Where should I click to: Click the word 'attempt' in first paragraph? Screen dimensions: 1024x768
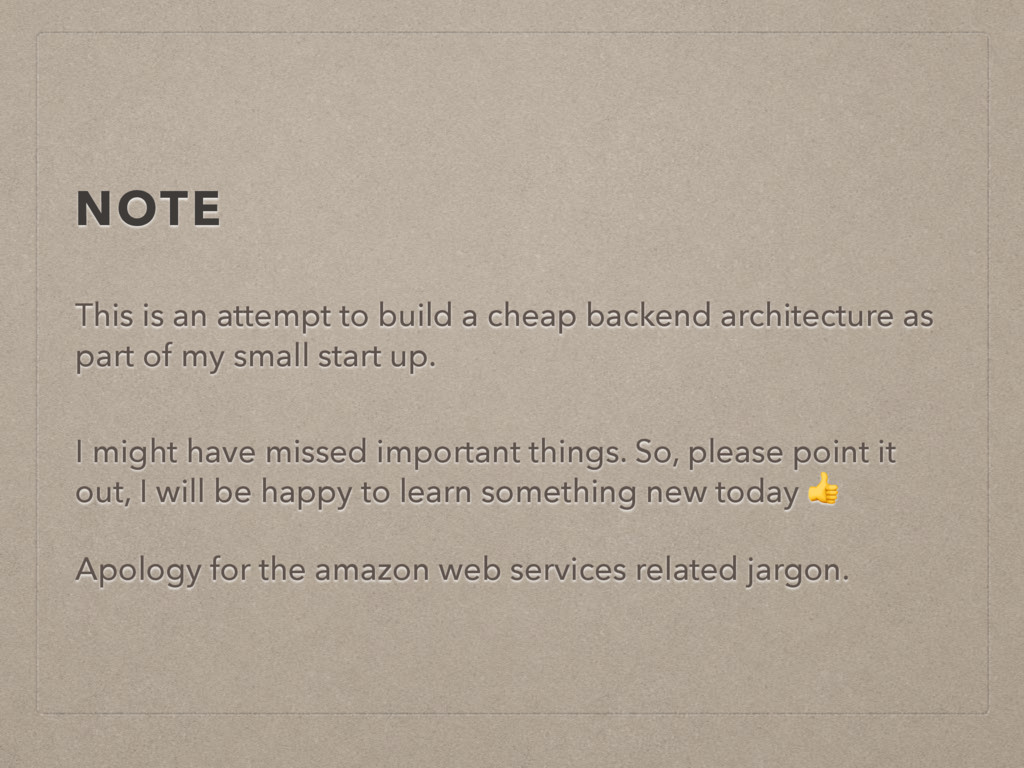click(x=274, y=317)
